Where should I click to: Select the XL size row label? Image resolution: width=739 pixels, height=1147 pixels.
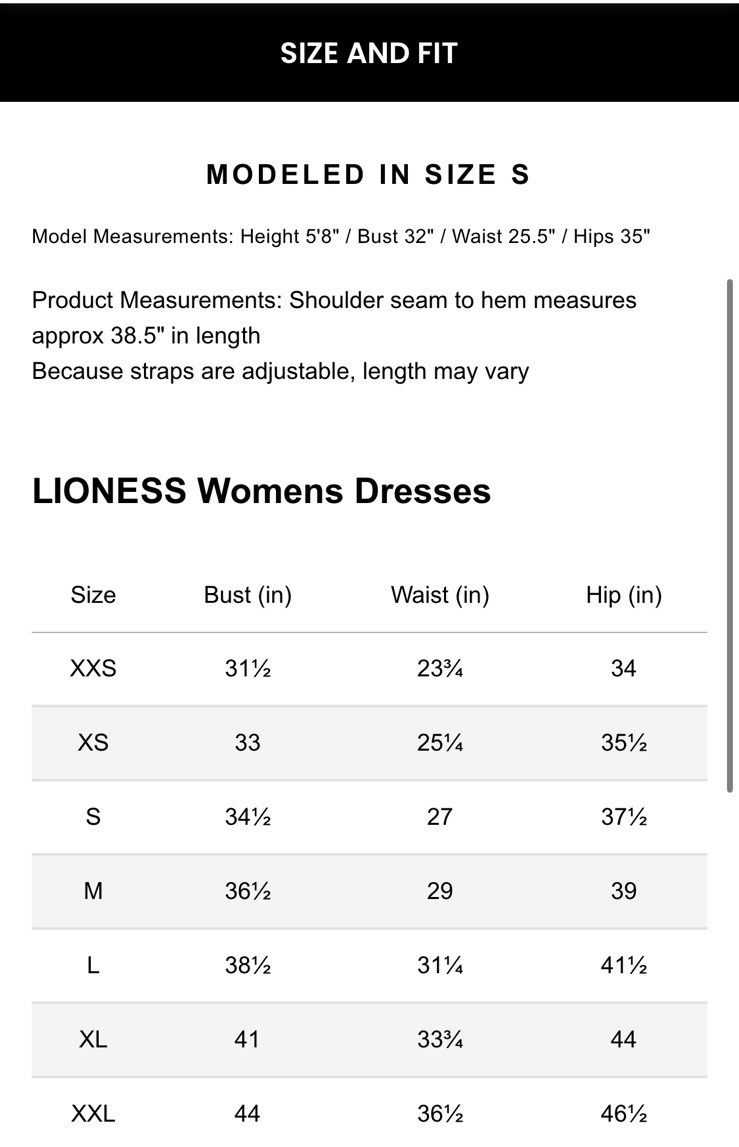tap(93, 1039)
